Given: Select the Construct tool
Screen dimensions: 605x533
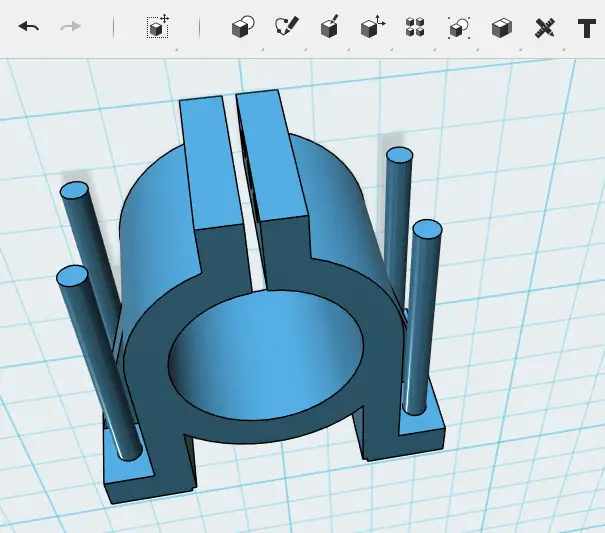Looking at the screenshot, I should (330, 27).
